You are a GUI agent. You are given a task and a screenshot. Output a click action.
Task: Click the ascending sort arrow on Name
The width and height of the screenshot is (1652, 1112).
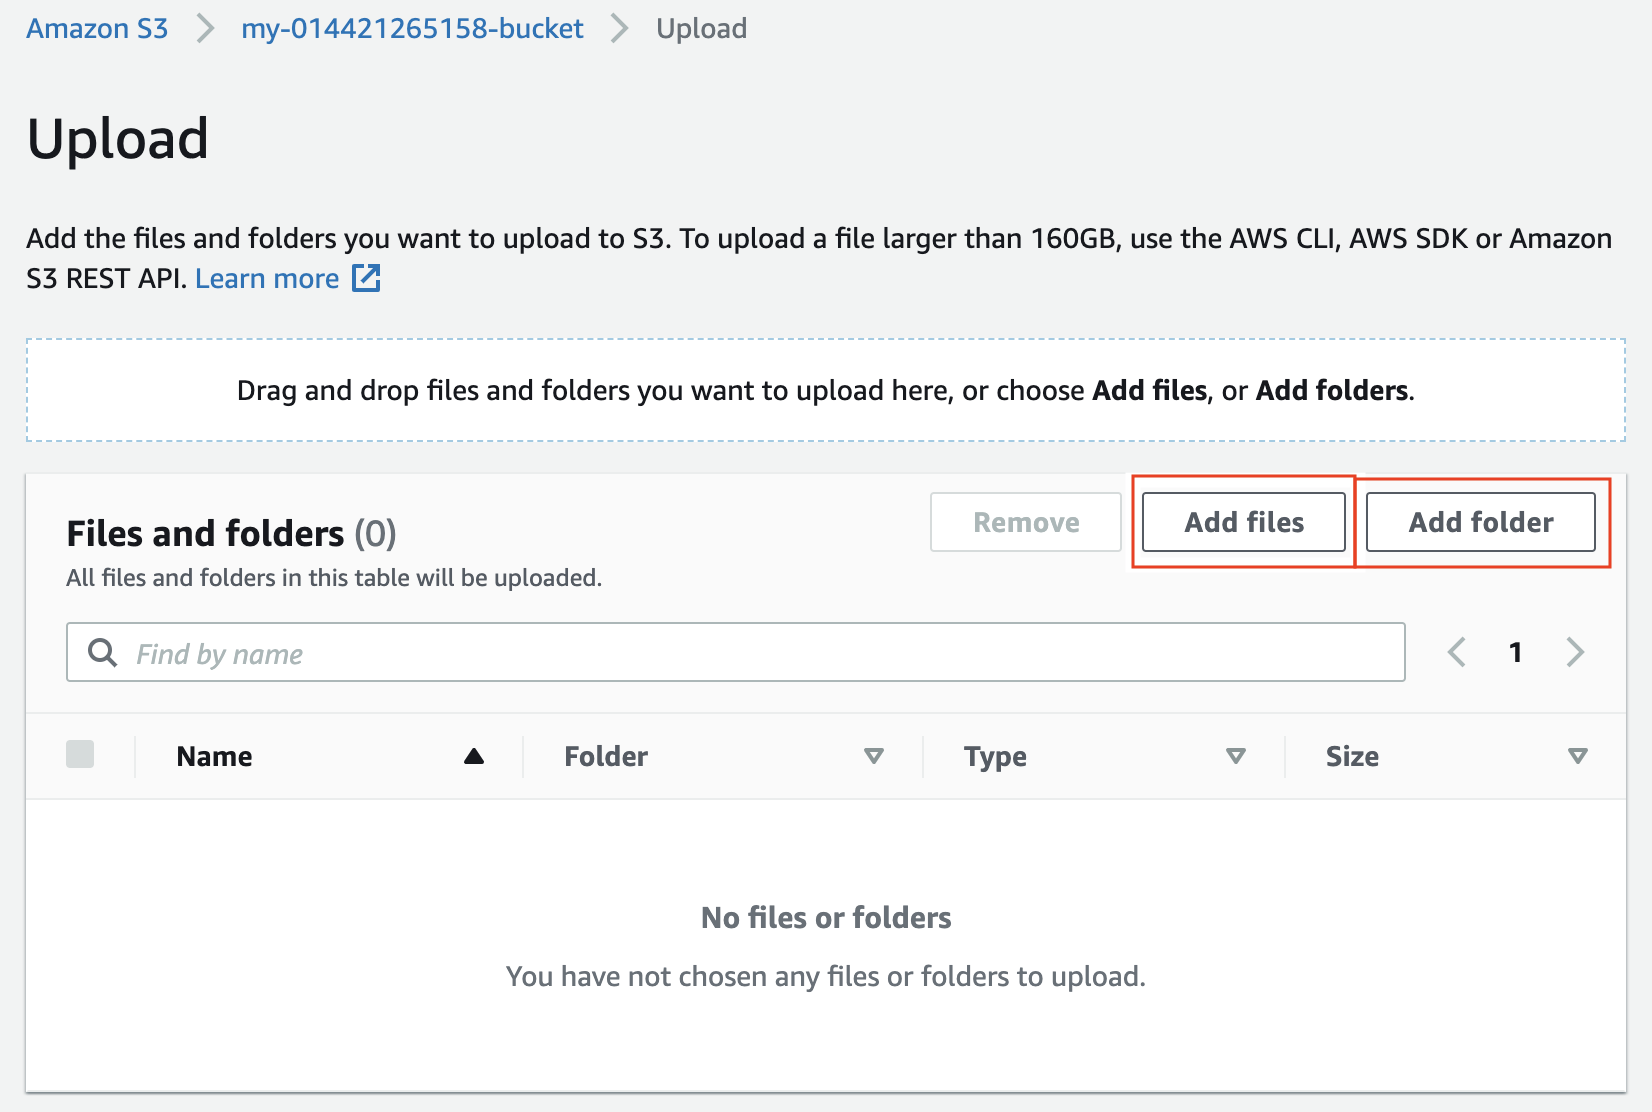coord(474,756)
